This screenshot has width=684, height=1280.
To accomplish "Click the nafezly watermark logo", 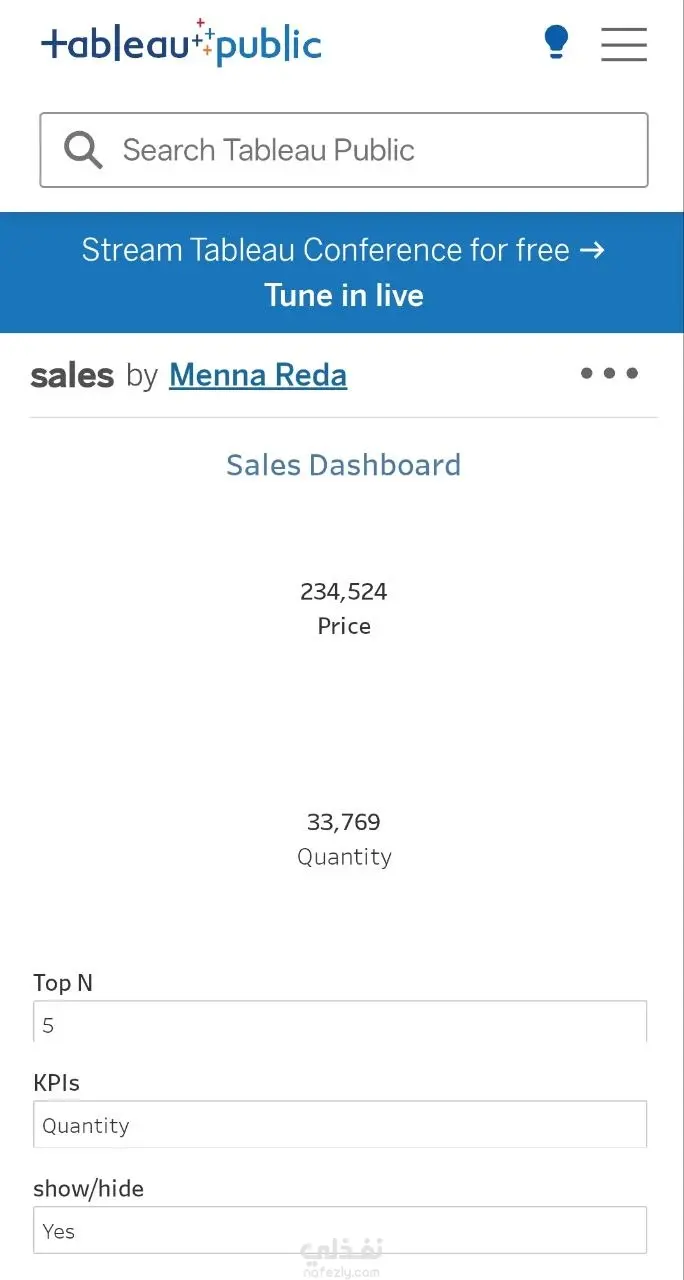I will click(x=341, y=1257).
